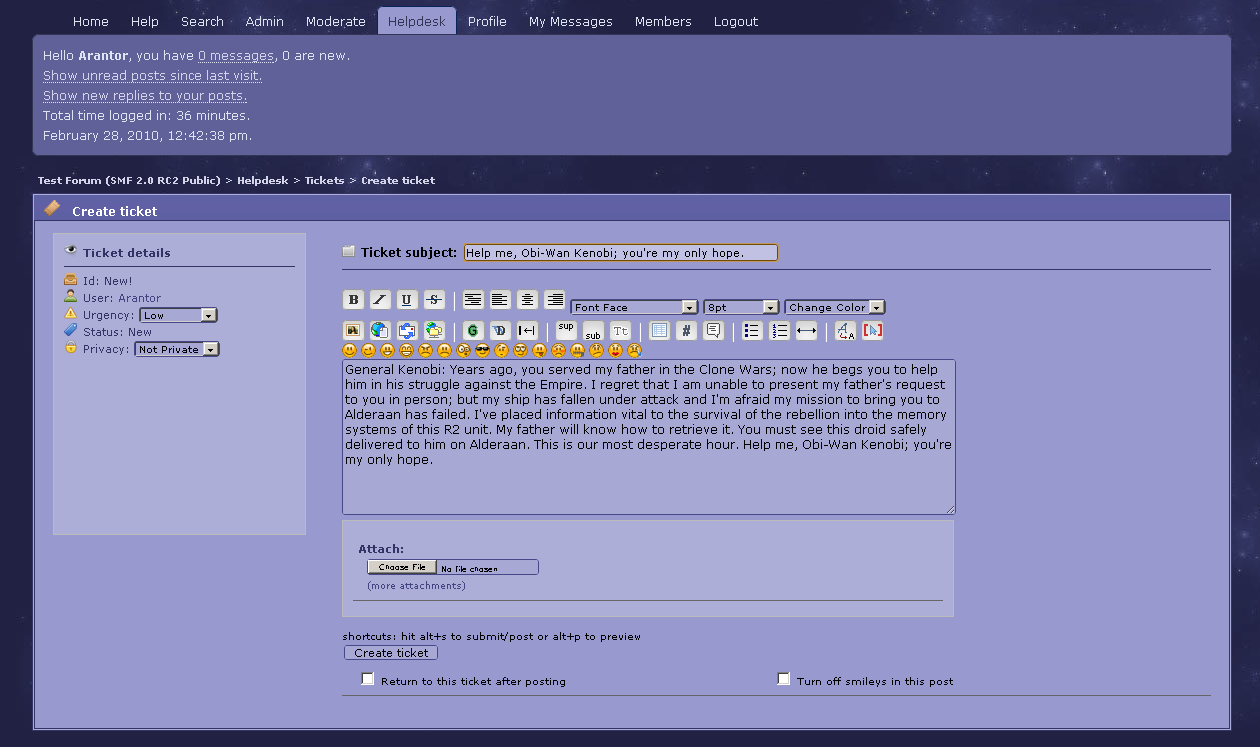This screenshot has height=747, width=1260.
Task: Left-align the message text
Action: [500, 300]
